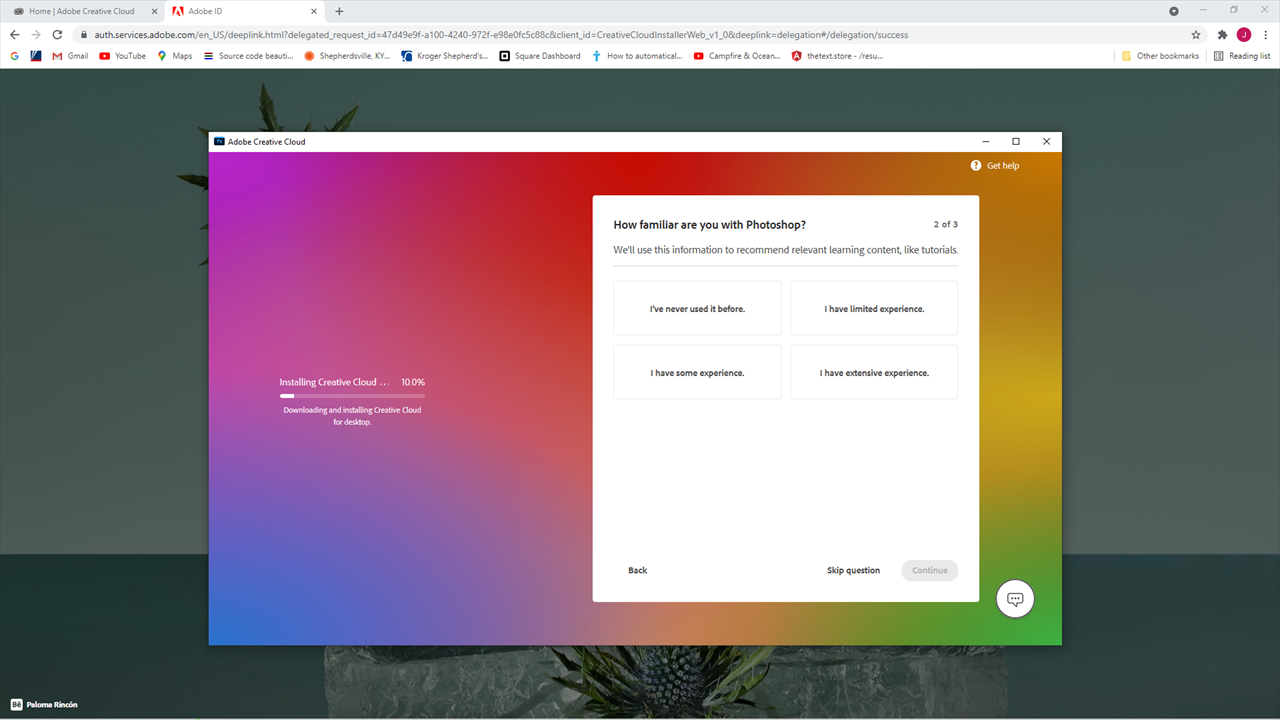Open the YouTube bookmark

pos(122,56)
